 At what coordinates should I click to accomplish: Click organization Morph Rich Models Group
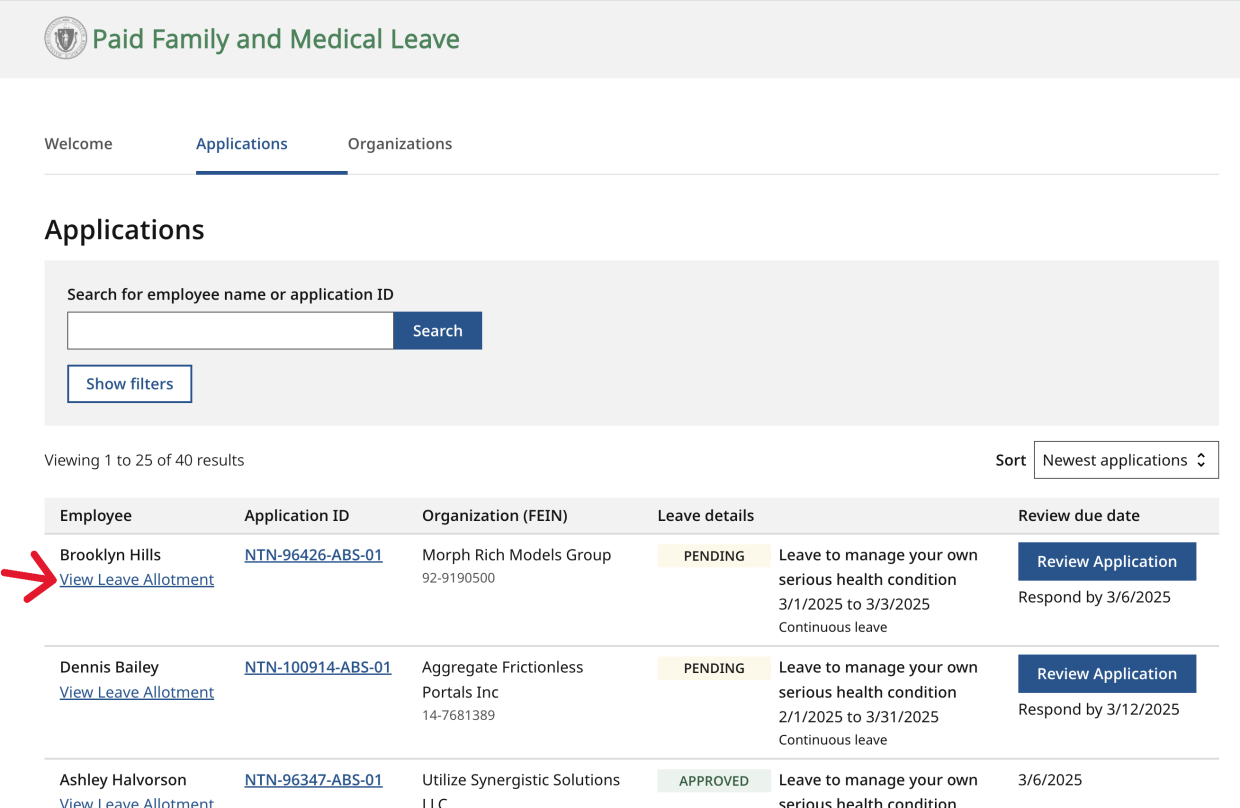point(516,555)
